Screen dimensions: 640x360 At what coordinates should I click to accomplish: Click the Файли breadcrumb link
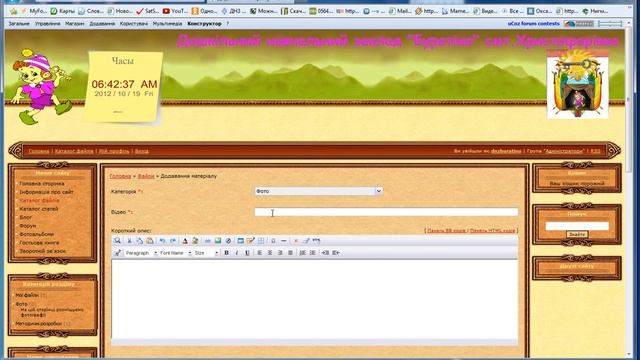(146, 176)
